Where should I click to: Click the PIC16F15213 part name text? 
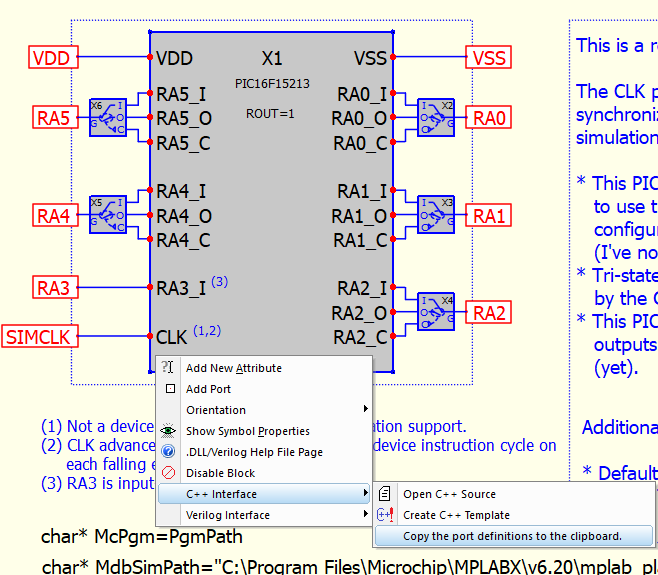click(272, 84)
